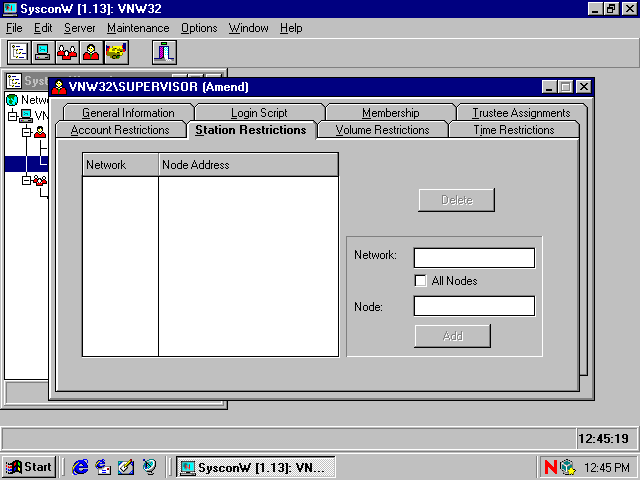The image size is (640, 480).
Task: Click the SysconW icon in main title bar
Action: (10, 9)
